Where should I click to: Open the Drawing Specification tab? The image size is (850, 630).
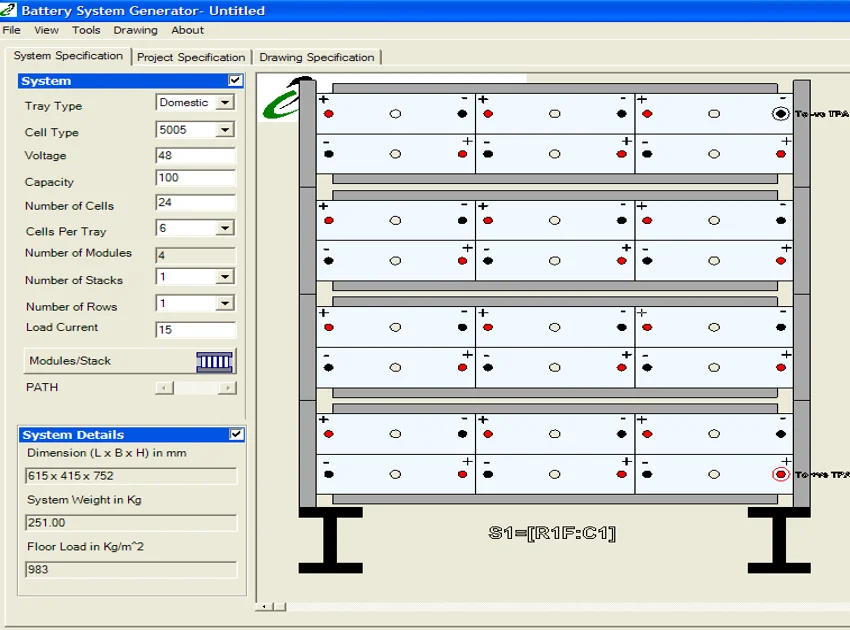(x=316, y=57)
